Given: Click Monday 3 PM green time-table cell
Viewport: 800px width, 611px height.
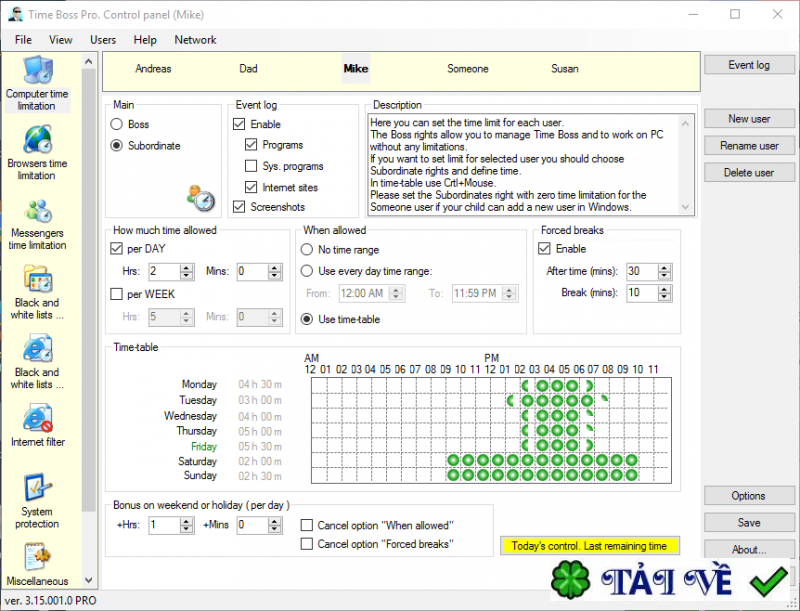Looking at the screenshot, I should click(542, 386).
